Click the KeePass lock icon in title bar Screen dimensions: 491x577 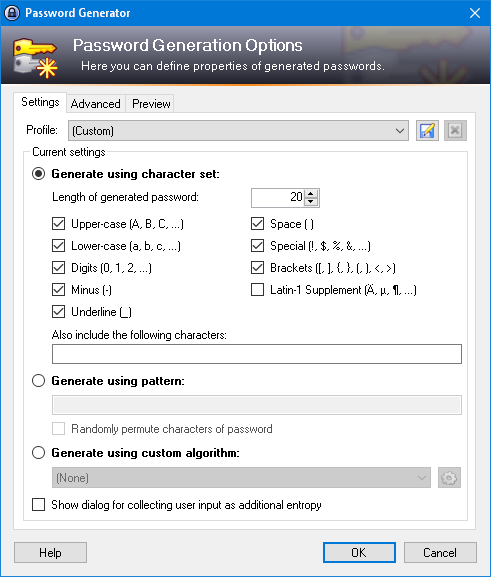11,13
